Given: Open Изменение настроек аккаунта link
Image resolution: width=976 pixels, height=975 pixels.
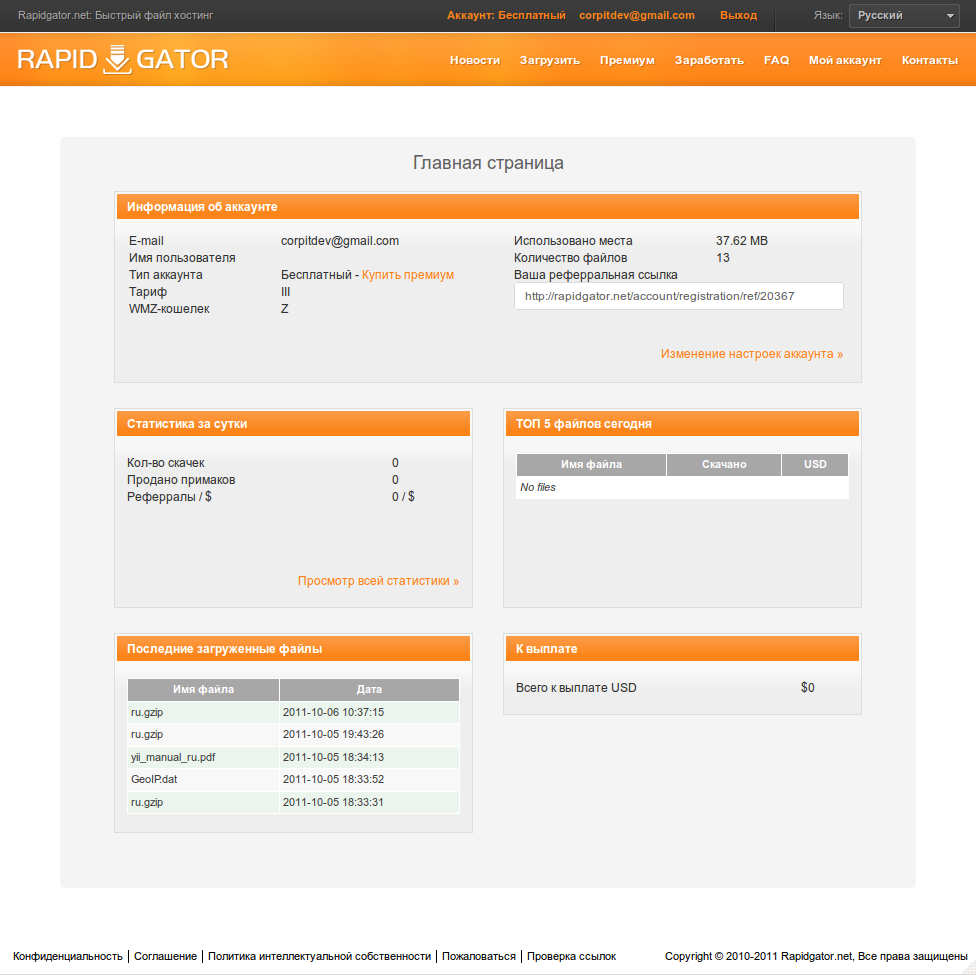Looking at the screenshot, I should coord(752,354).
